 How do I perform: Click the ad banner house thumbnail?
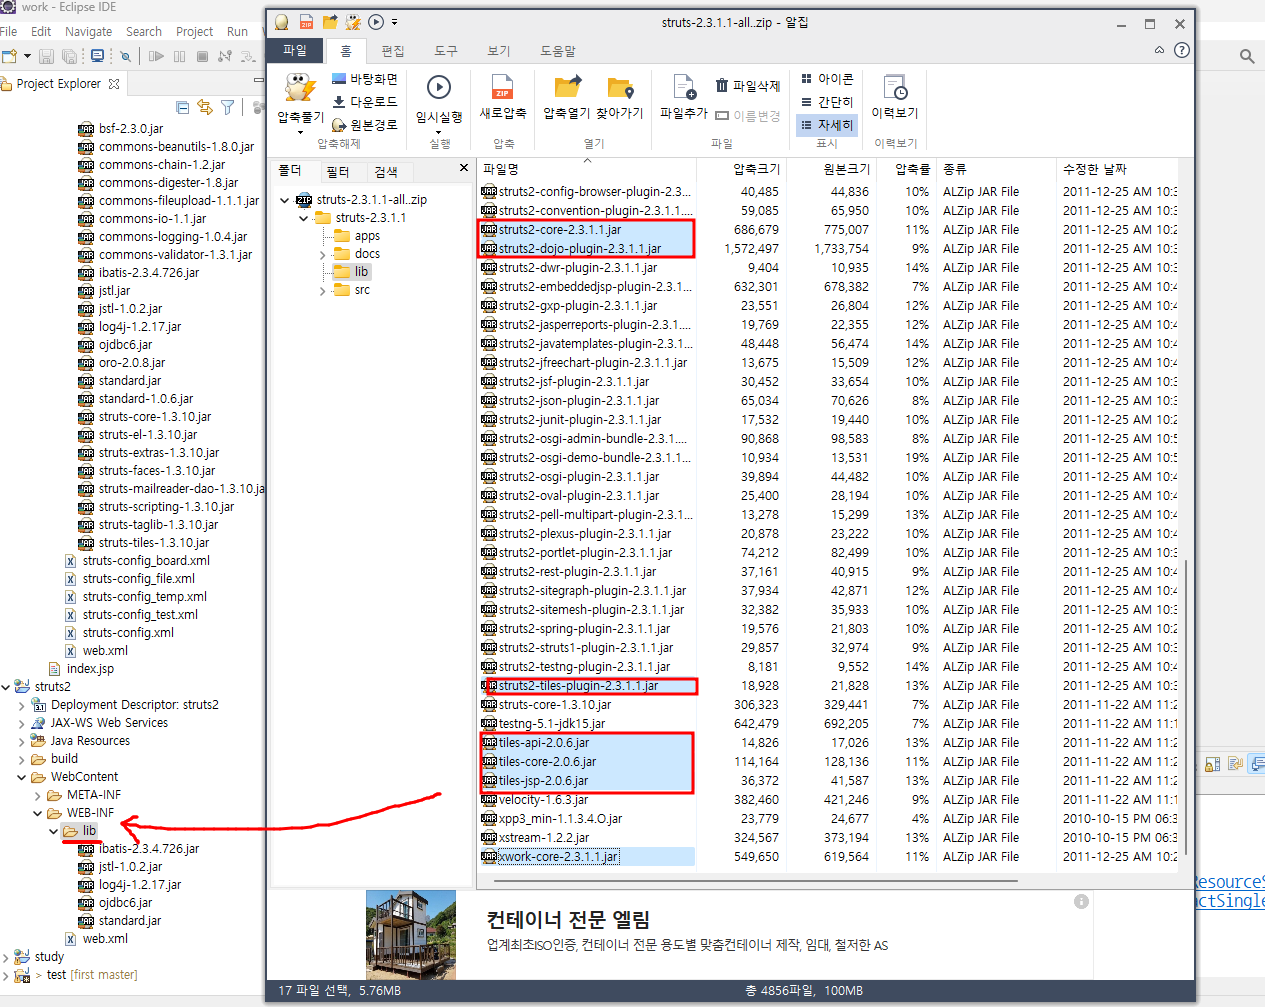click(411, 934)
